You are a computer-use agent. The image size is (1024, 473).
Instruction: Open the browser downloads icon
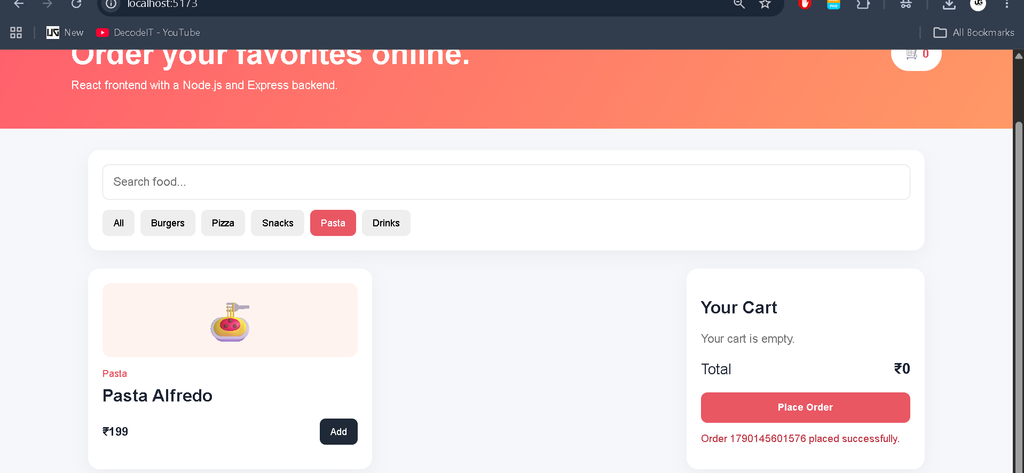949,5
